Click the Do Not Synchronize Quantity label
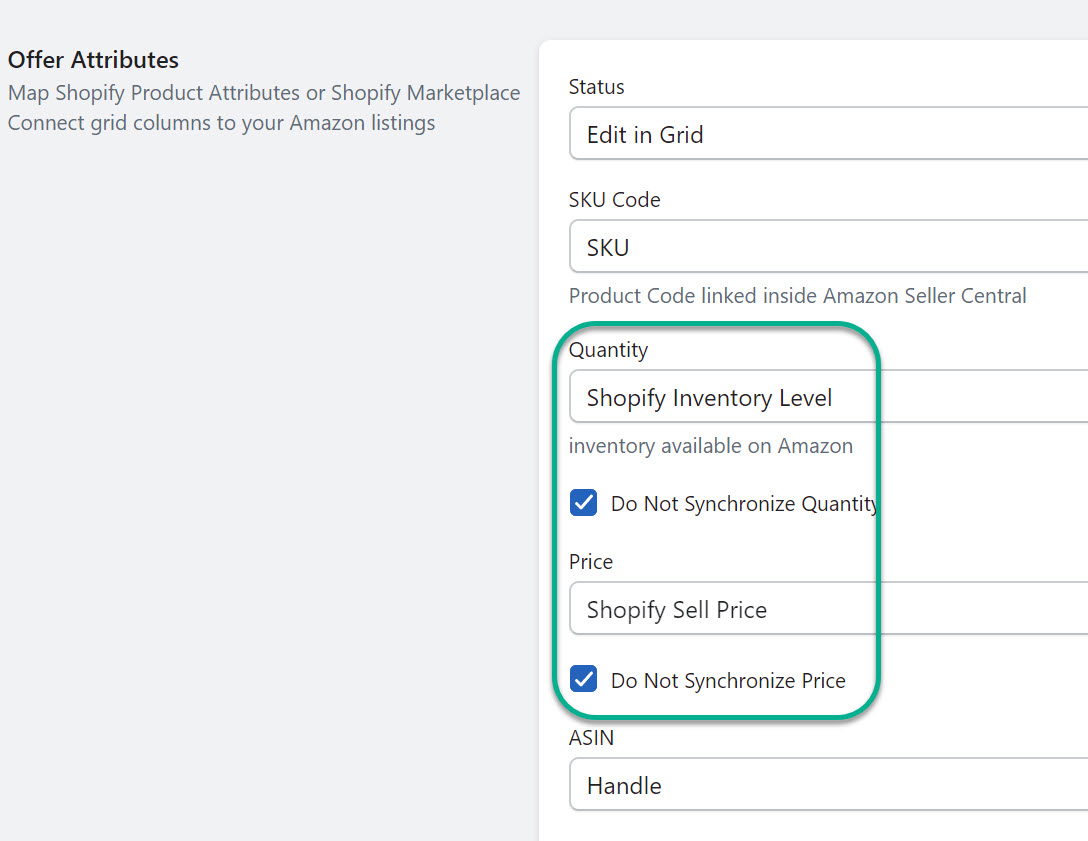Image resolution: width=1088 pixels, height=841 pixels. pos(744,503)
